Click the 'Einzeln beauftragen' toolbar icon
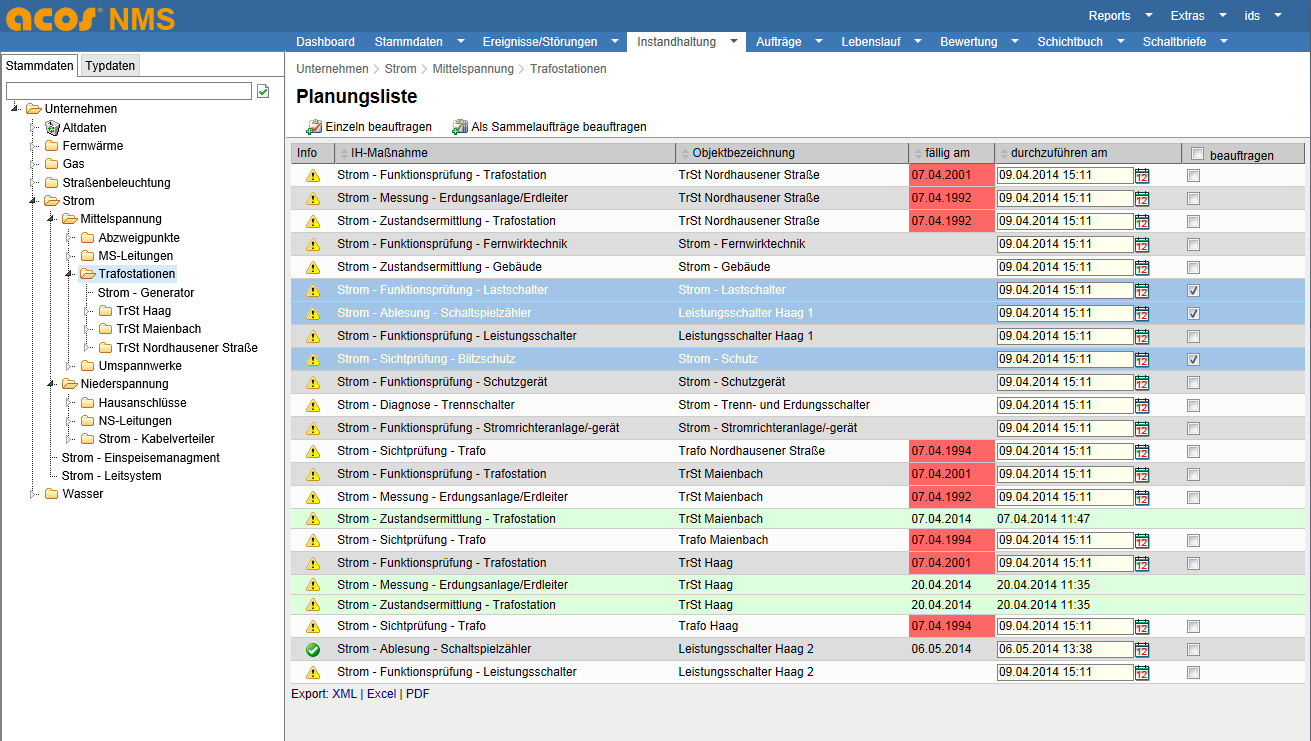Viewport: 1311px width, 741px height. [314, 127]
